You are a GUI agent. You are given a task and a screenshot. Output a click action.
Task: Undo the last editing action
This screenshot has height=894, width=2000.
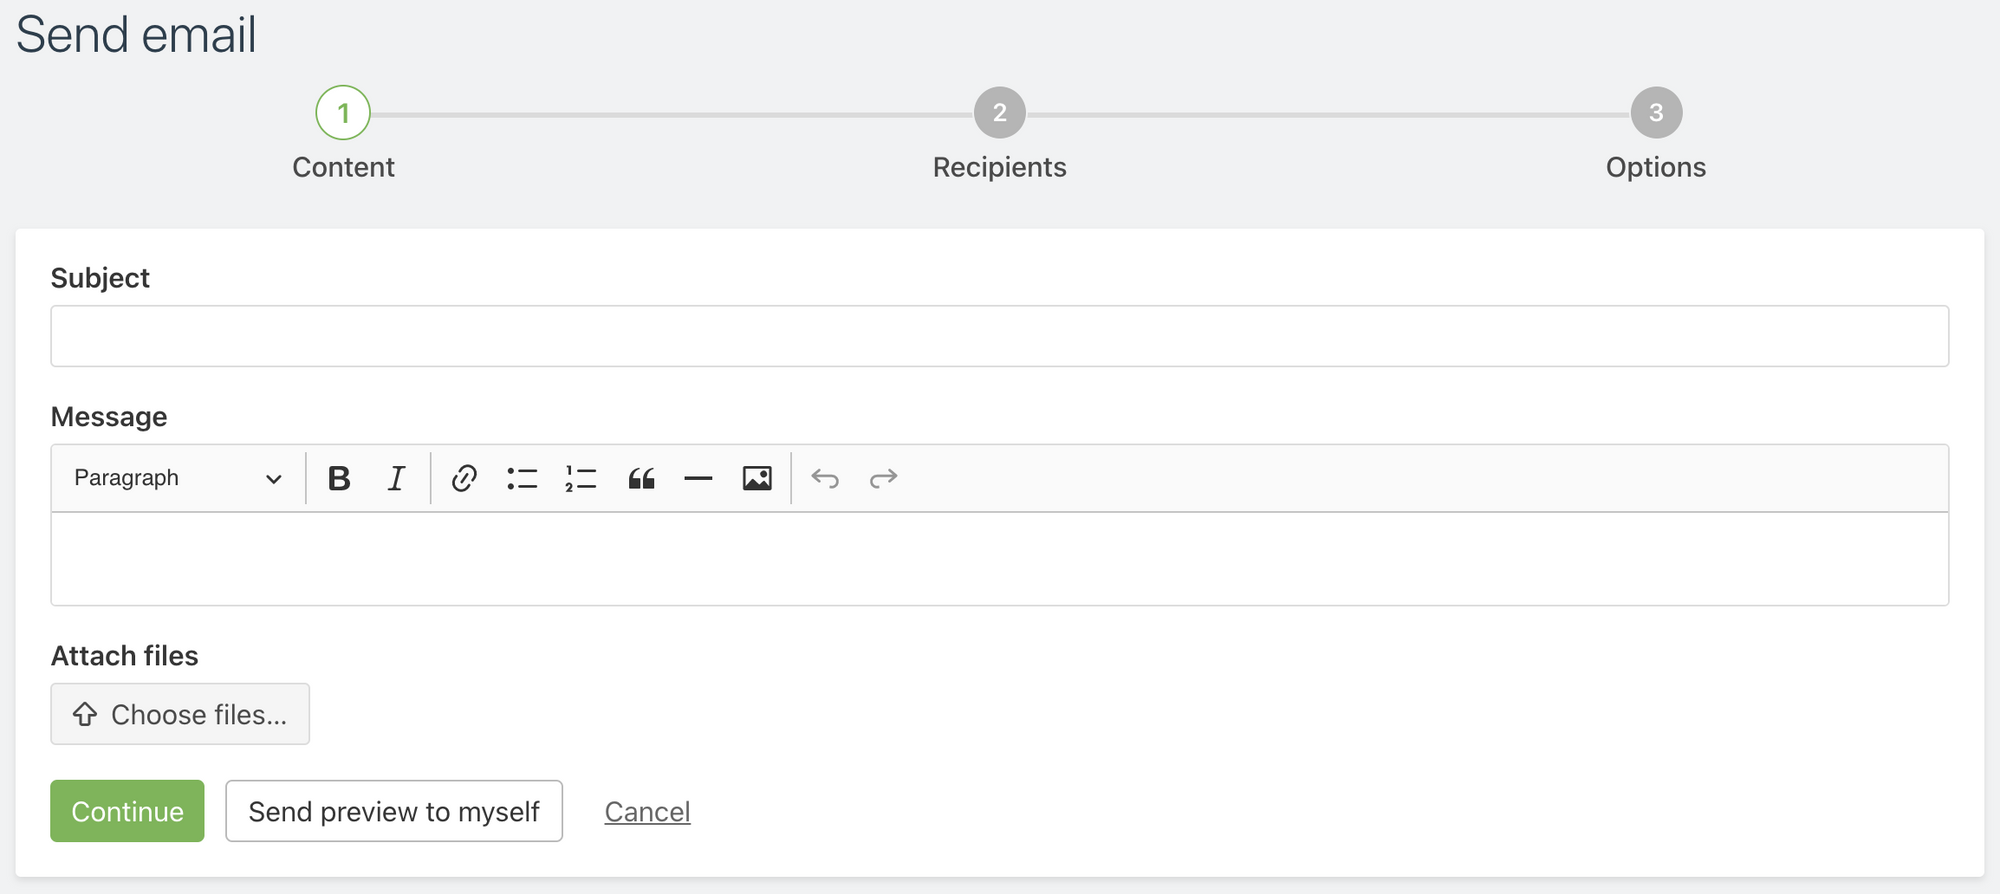click(x=825, y=478)
